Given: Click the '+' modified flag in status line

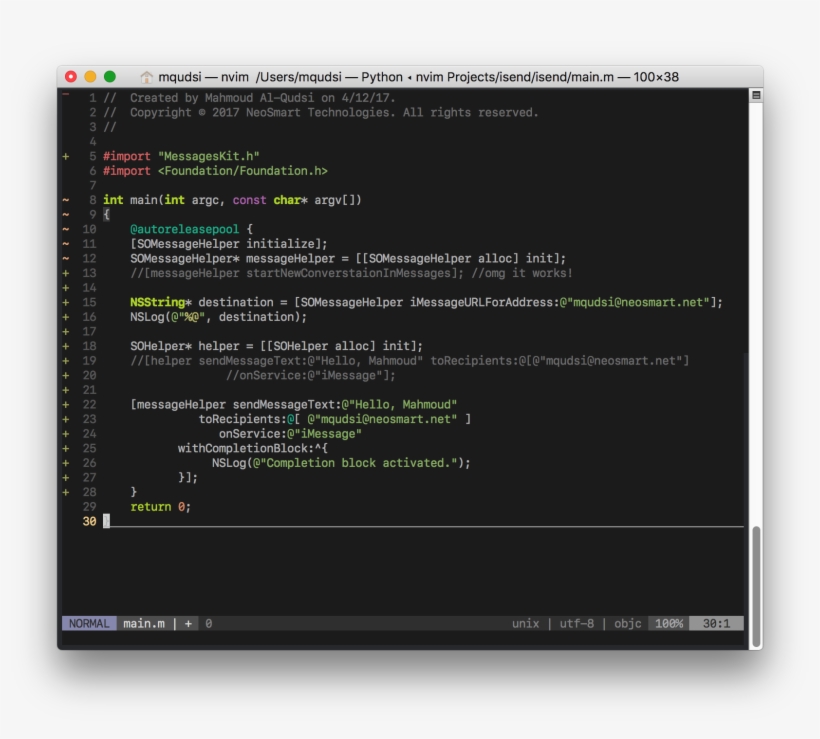Looking at the screenshot, I should tap(188, 623).
